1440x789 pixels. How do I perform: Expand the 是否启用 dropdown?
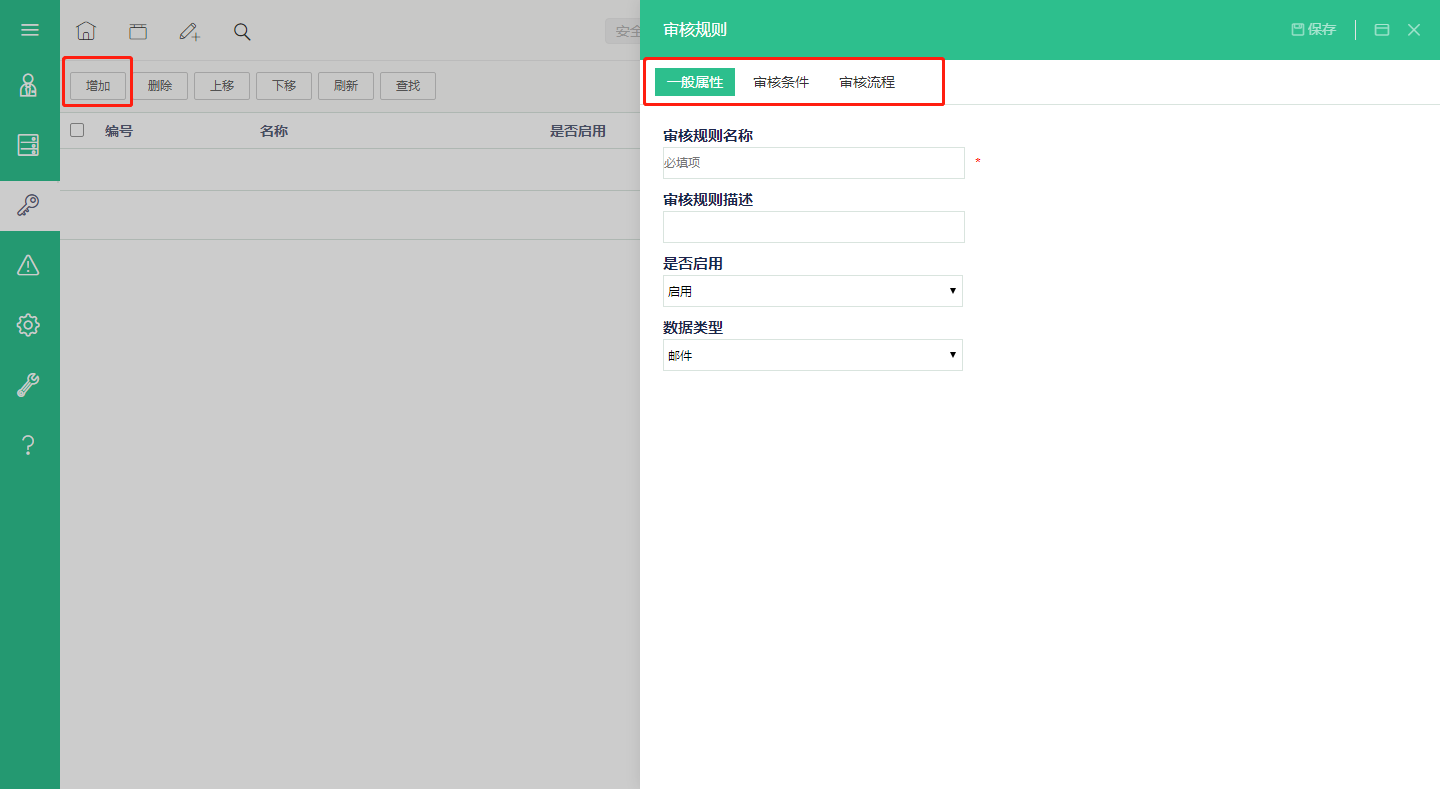(813, 291)
